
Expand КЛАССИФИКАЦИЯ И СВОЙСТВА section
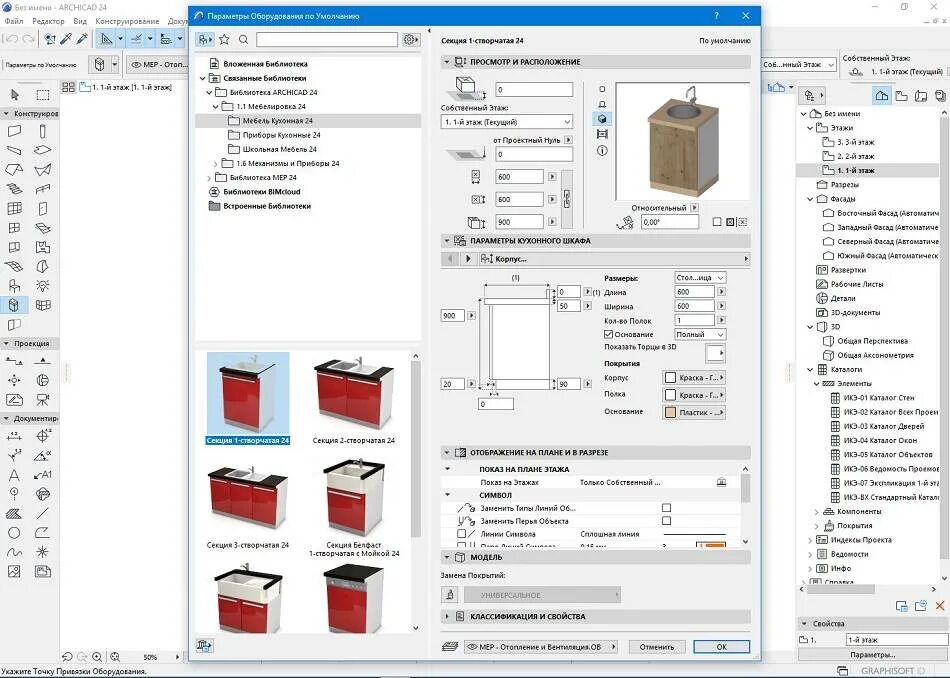(447, 616)
